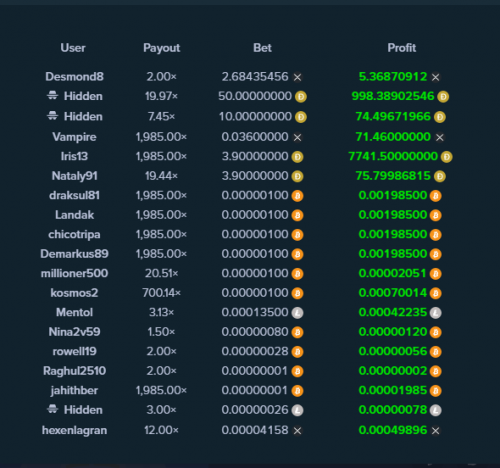Click Demarkus89's 1,985.00× payout value
The width and height of the screenshot is (500, 468).
[161, 254]
